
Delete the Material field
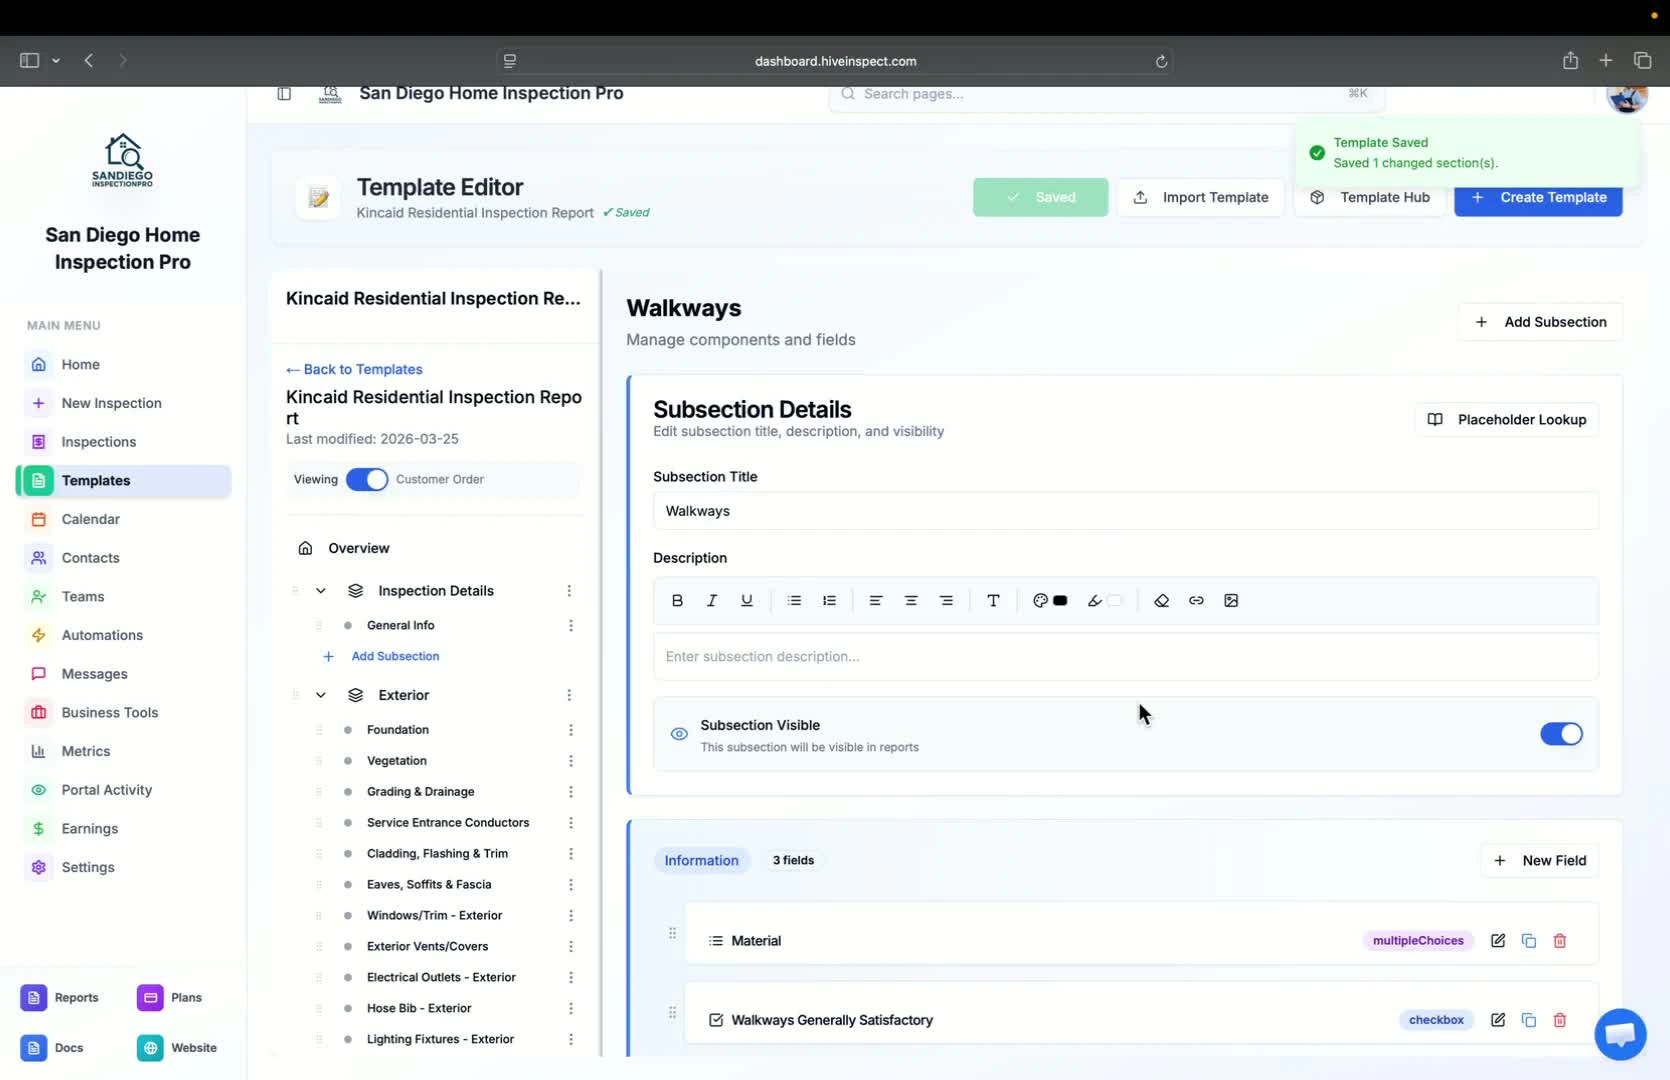(x=1560, y=941)
